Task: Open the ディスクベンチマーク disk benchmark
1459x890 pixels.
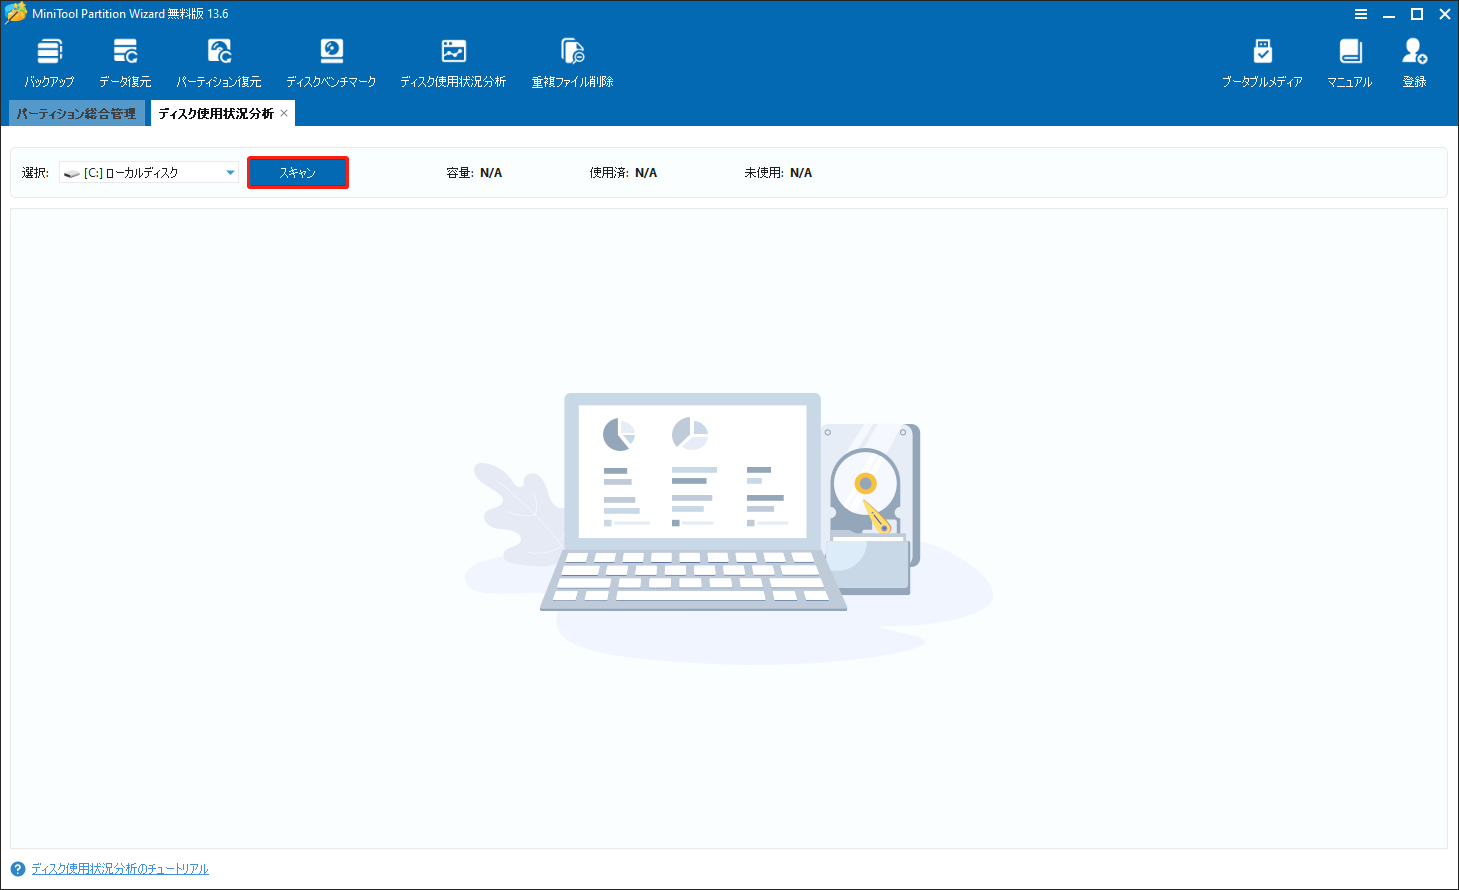Action: (x=331, y=63)
